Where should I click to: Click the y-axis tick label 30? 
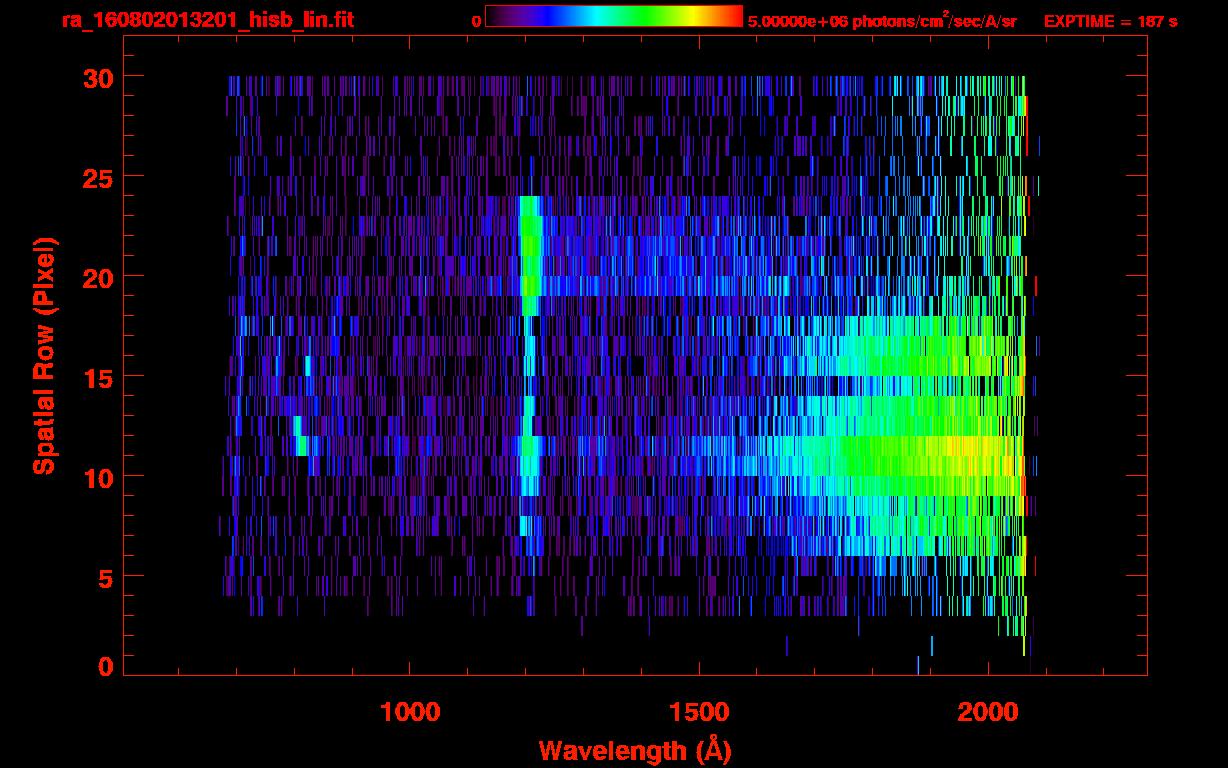(x=98, y=77)
